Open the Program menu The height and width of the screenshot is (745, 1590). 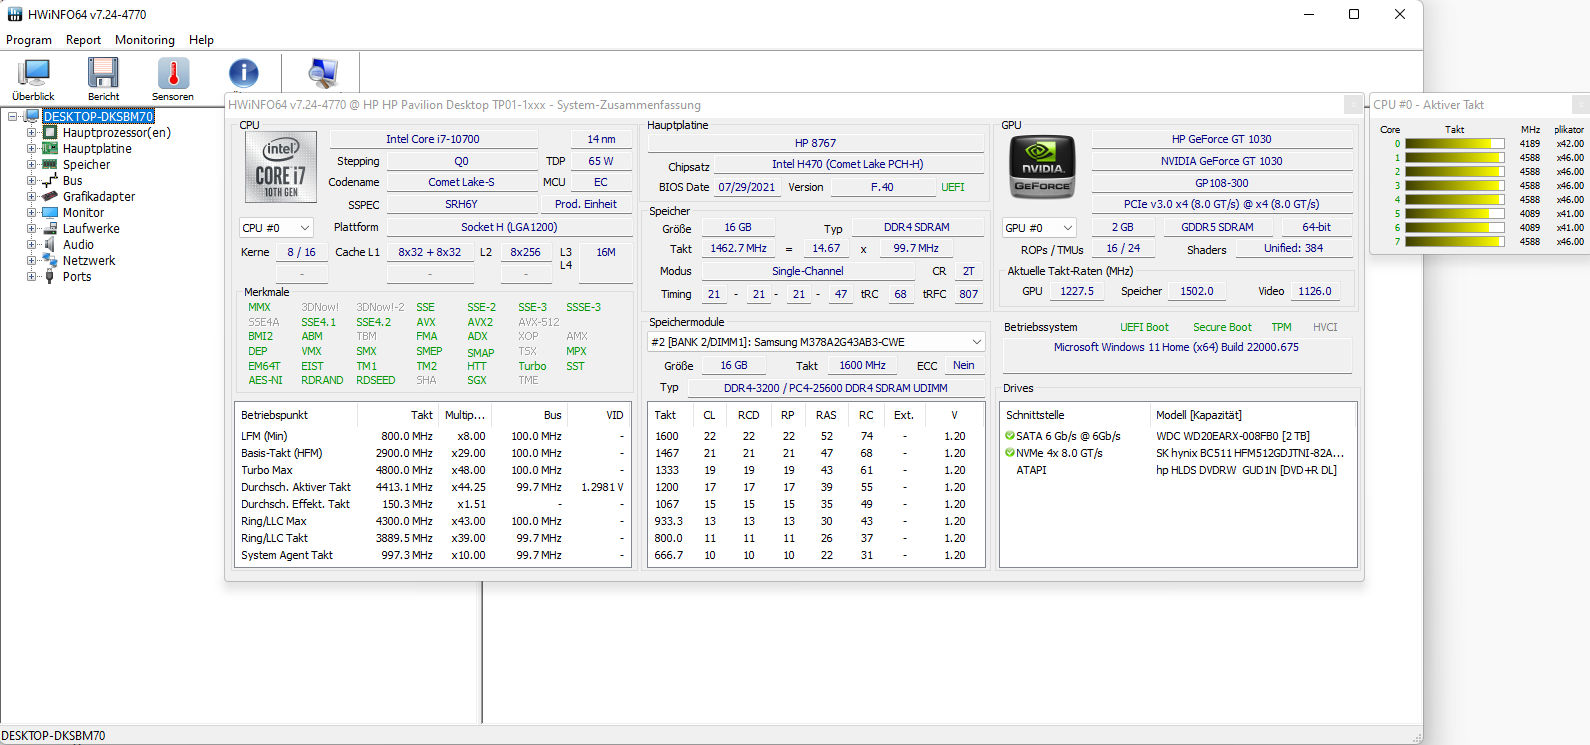click(x=29, y=40)
